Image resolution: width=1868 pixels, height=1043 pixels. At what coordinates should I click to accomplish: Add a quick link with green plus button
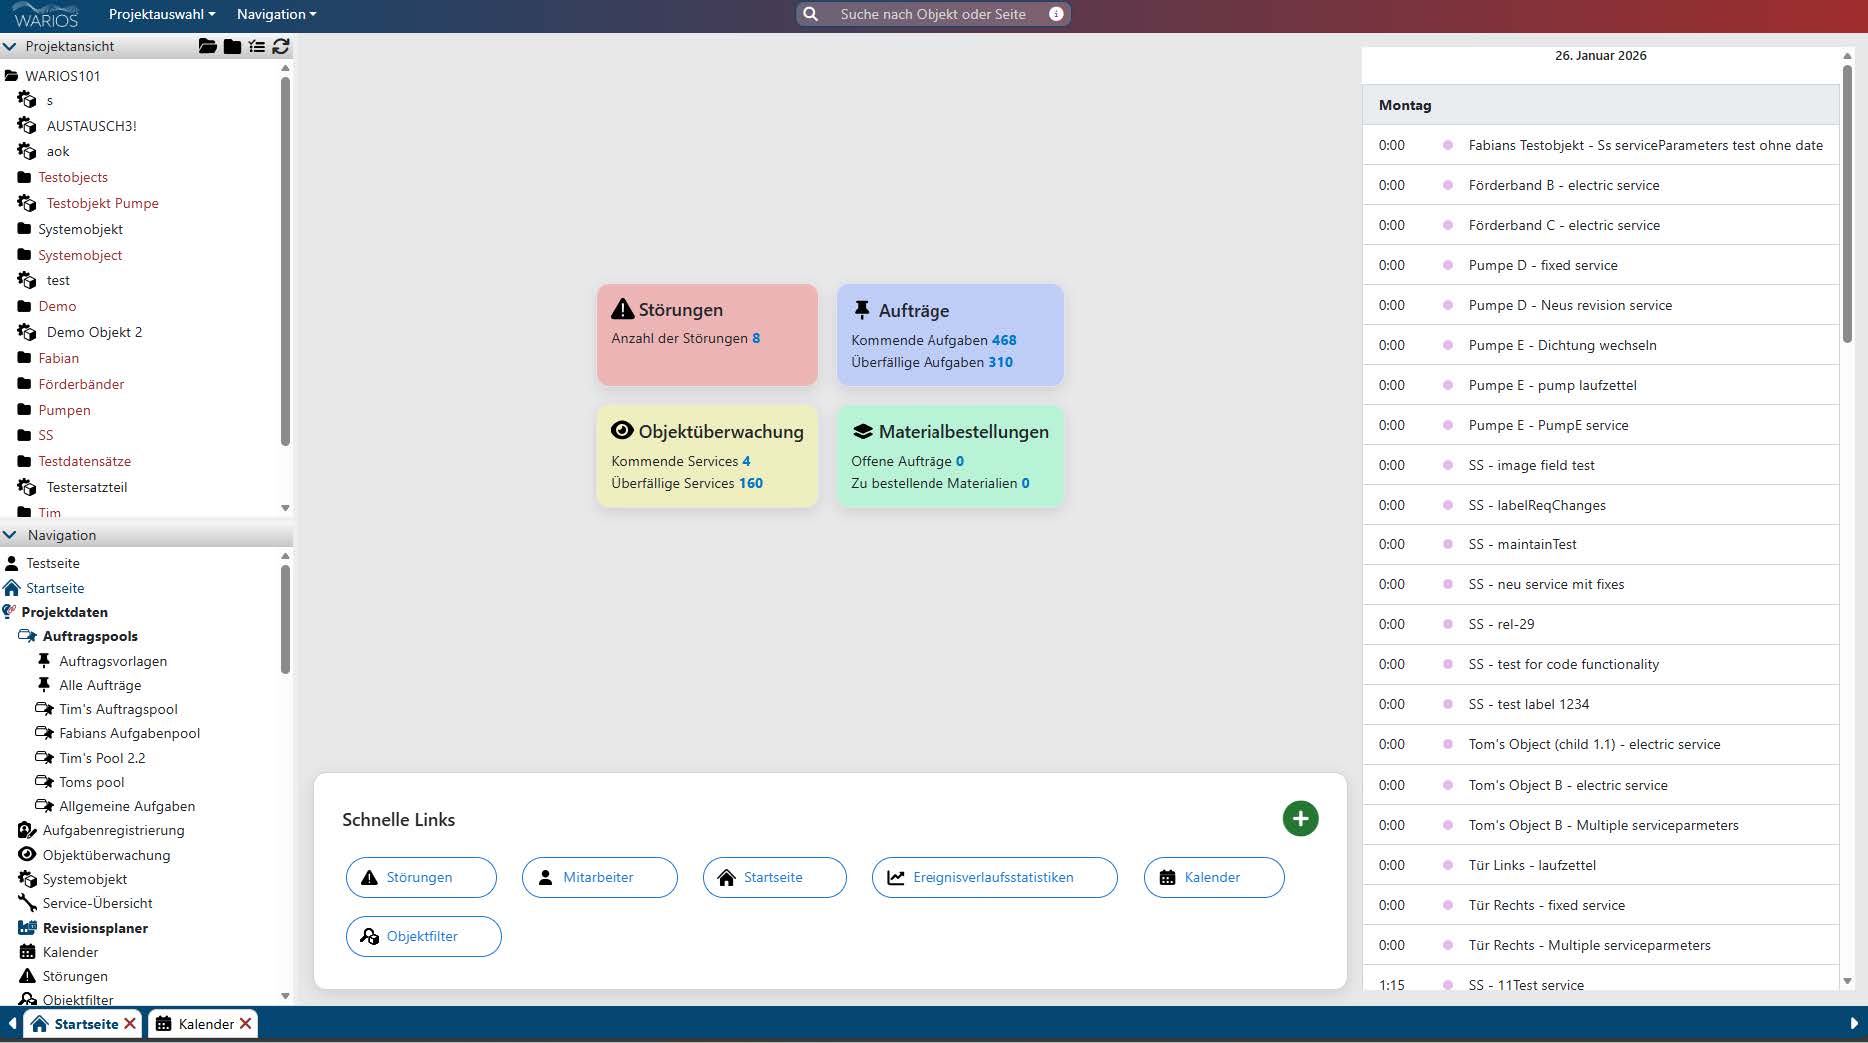(1300, 819)
